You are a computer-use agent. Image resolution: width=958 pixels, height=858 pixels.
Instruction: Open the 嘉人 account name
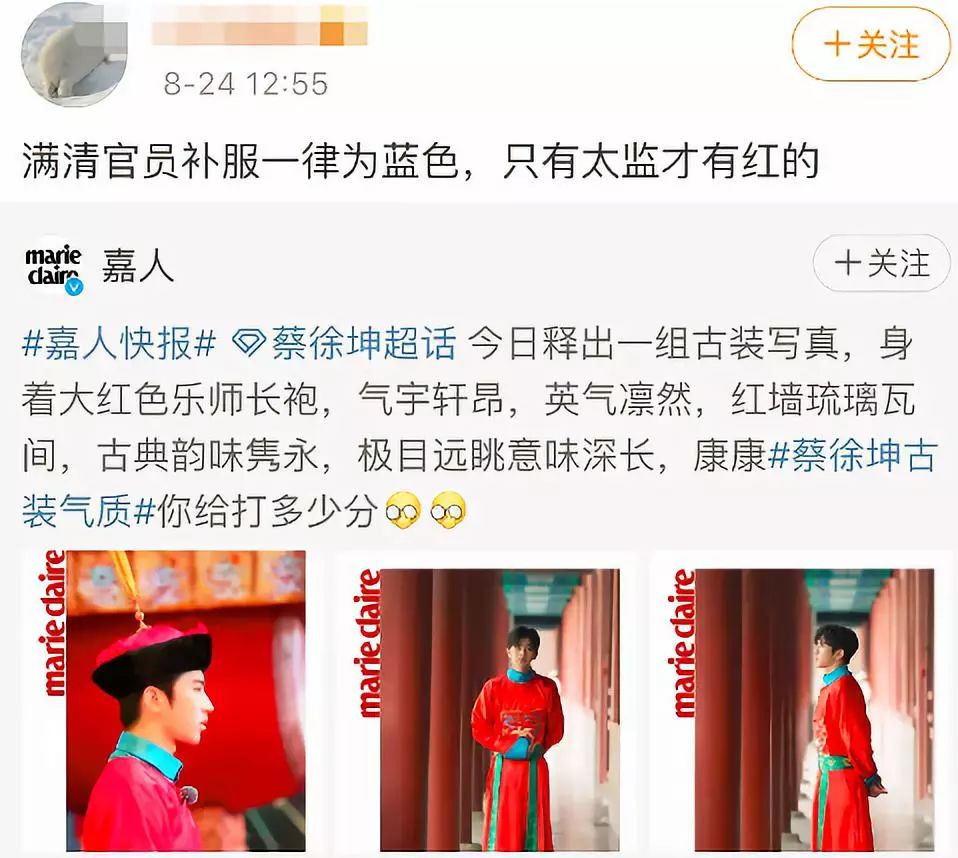pos(138,266)
